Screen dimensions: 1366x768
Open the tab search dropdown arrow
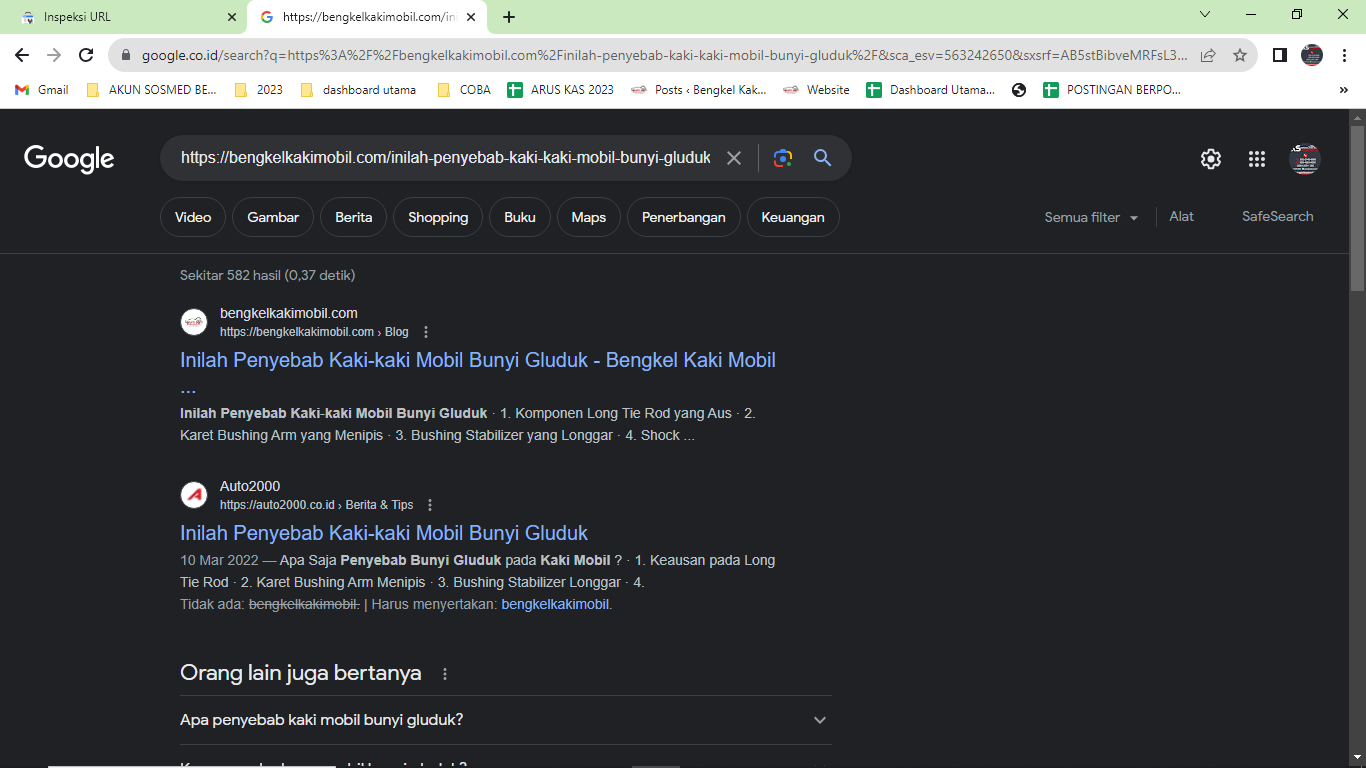click(x=1205, y=15)
